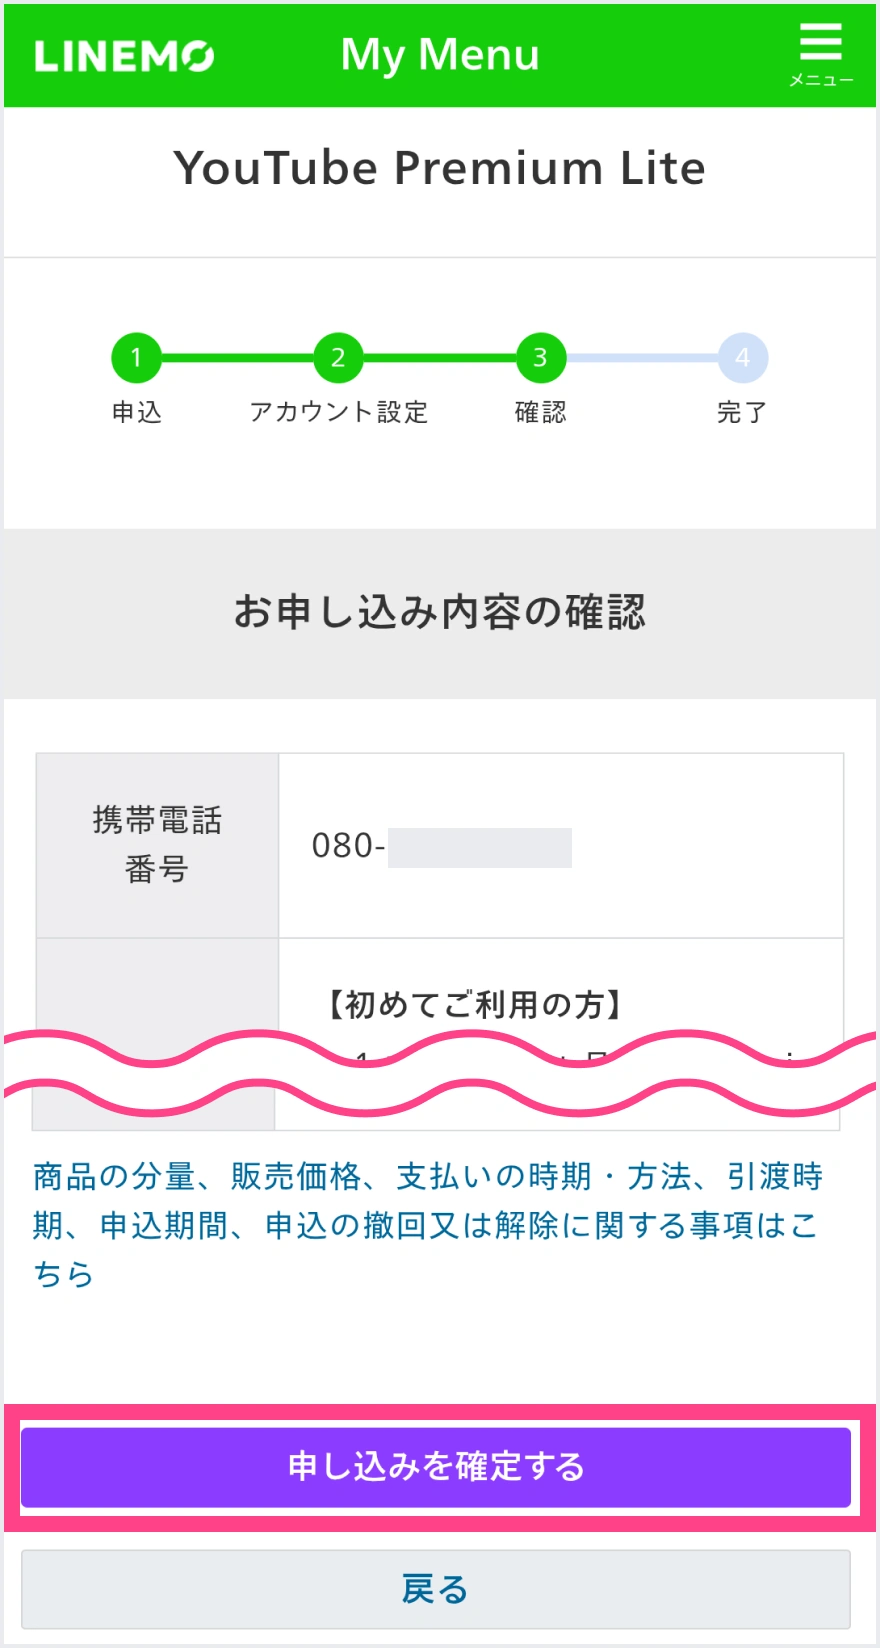Screen dimensions: 880x1648
Task: Open the hamburger menu icon
Action: [820, 54]
